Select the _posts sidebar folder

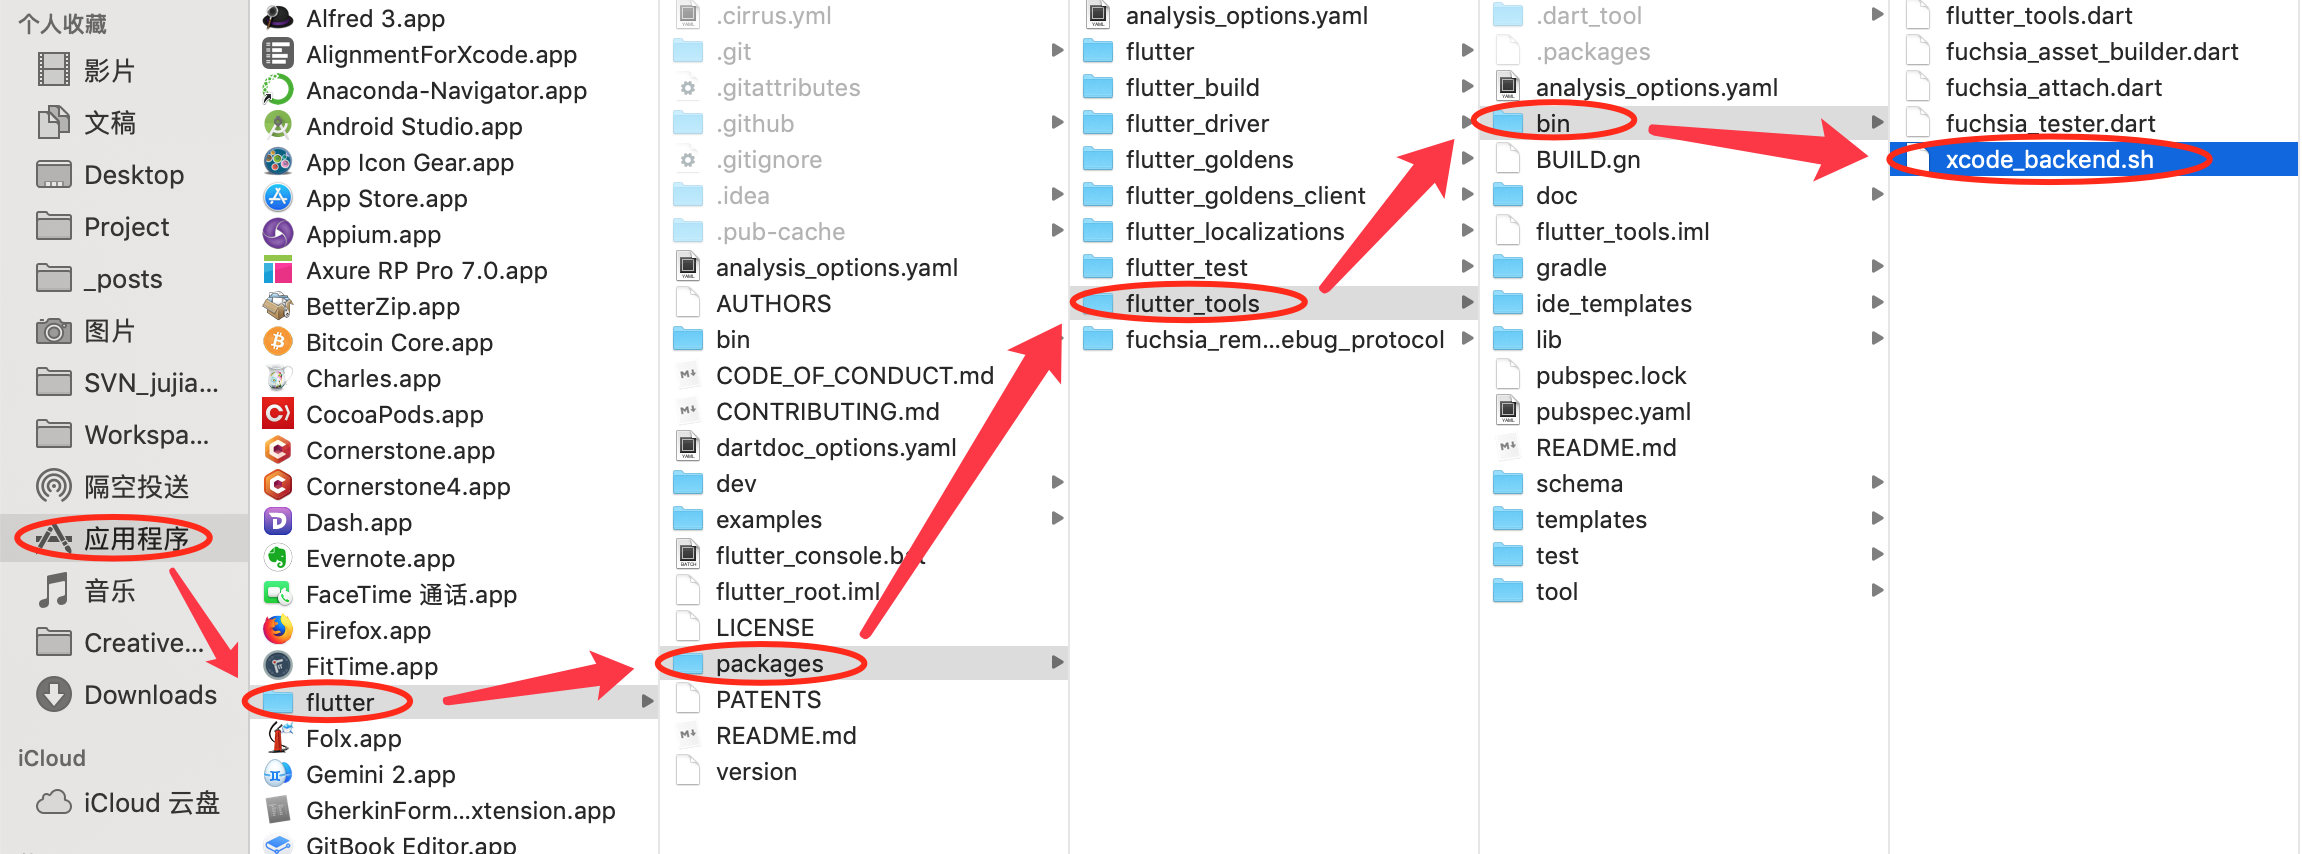pos(124,278)
